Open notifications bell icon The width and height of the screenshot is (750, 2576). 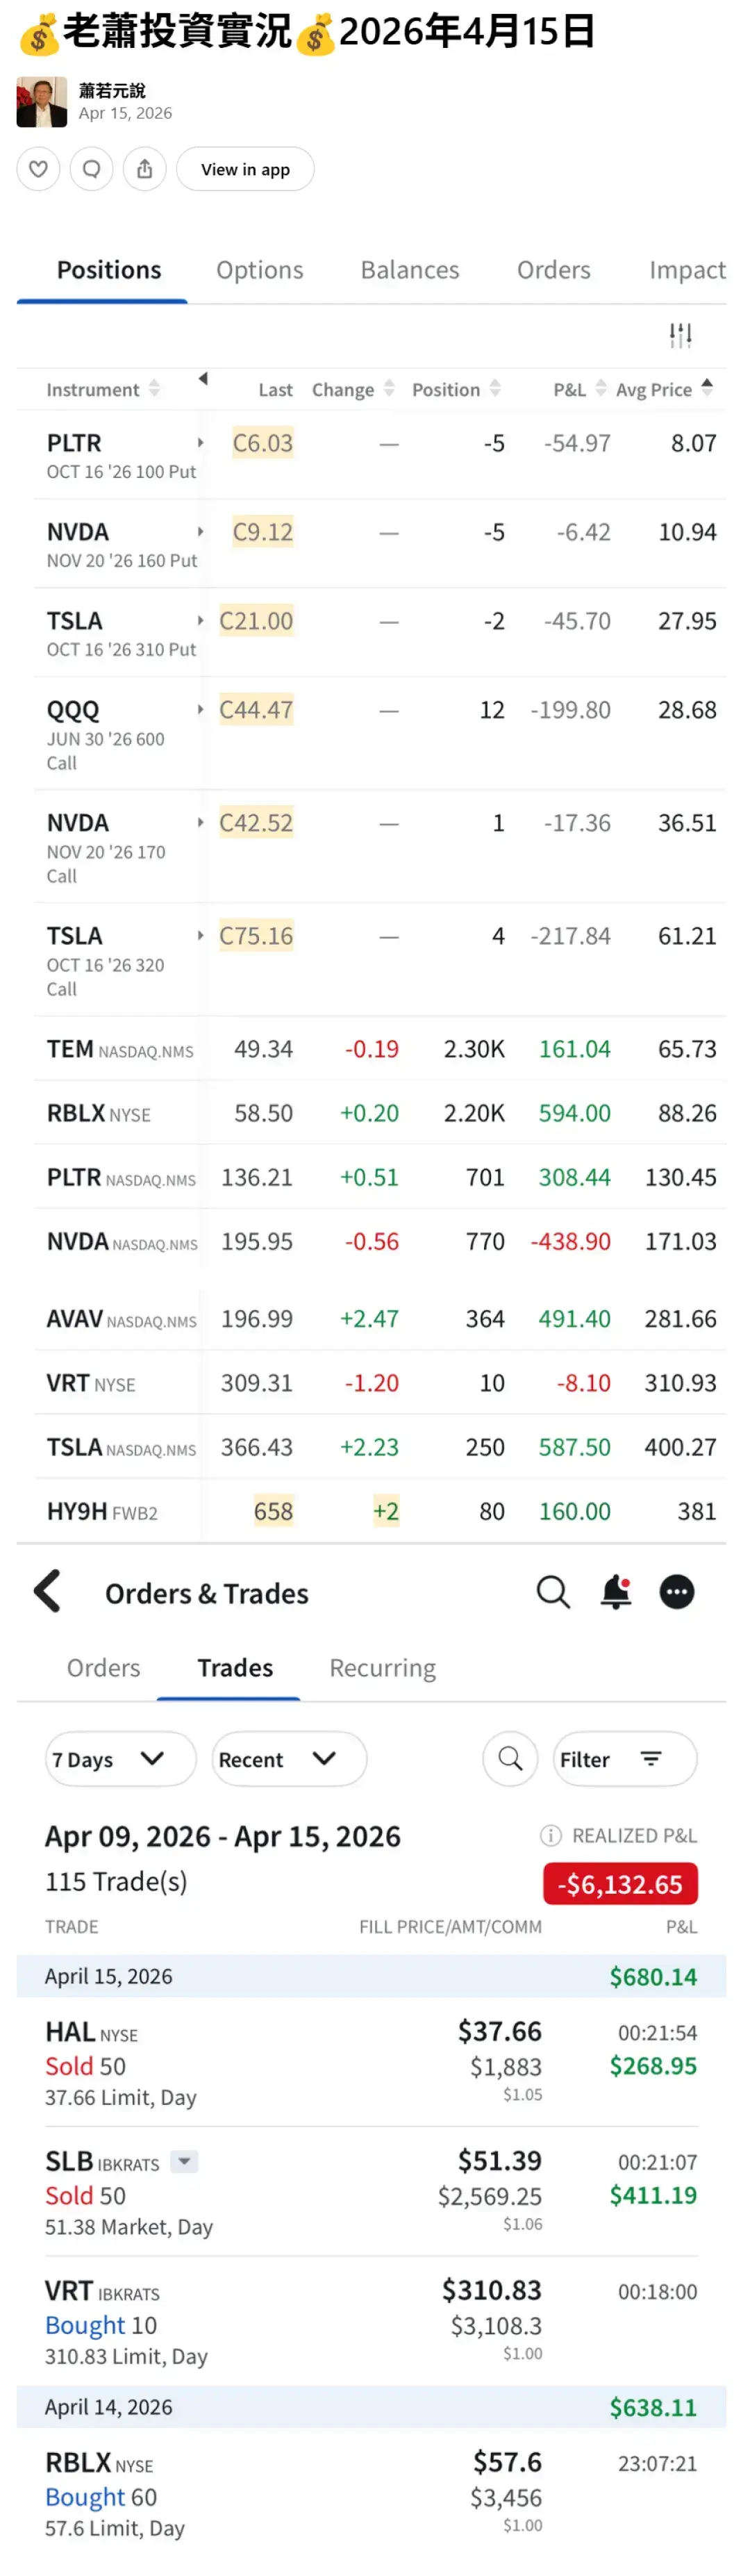tap(616, 1591)
